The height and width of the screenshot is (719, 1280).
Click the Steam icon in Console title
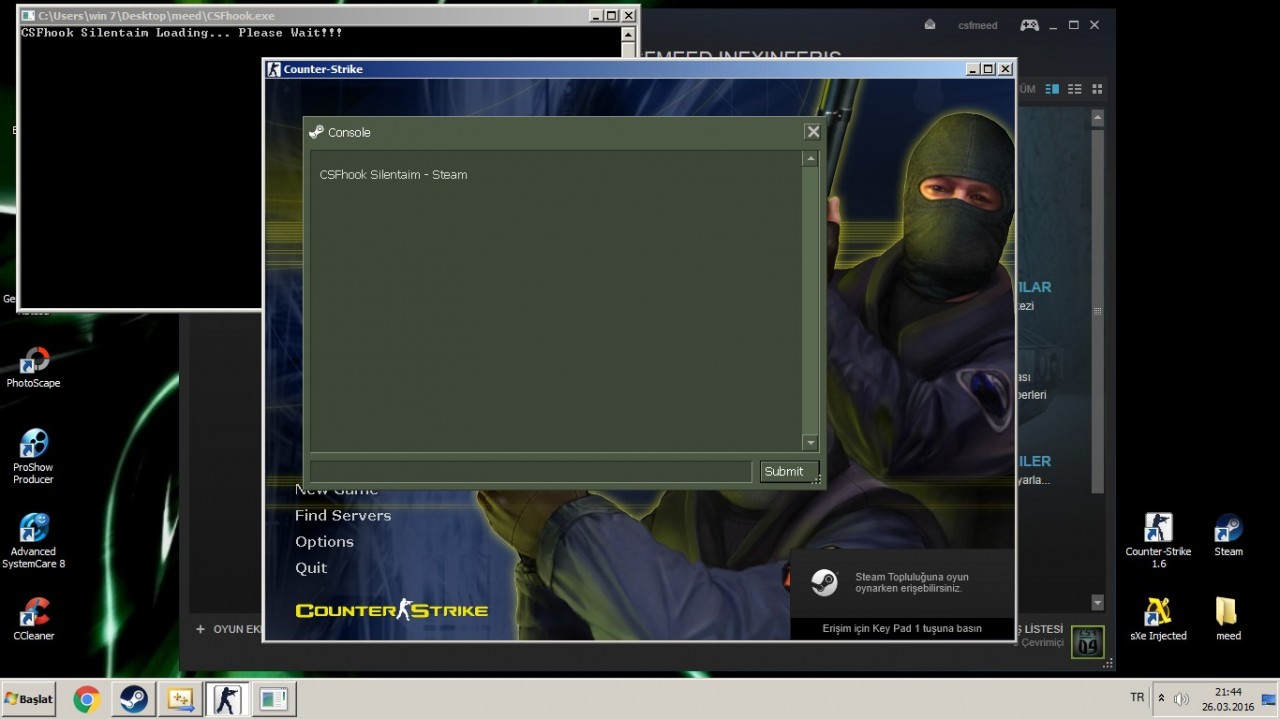(316, 132)
